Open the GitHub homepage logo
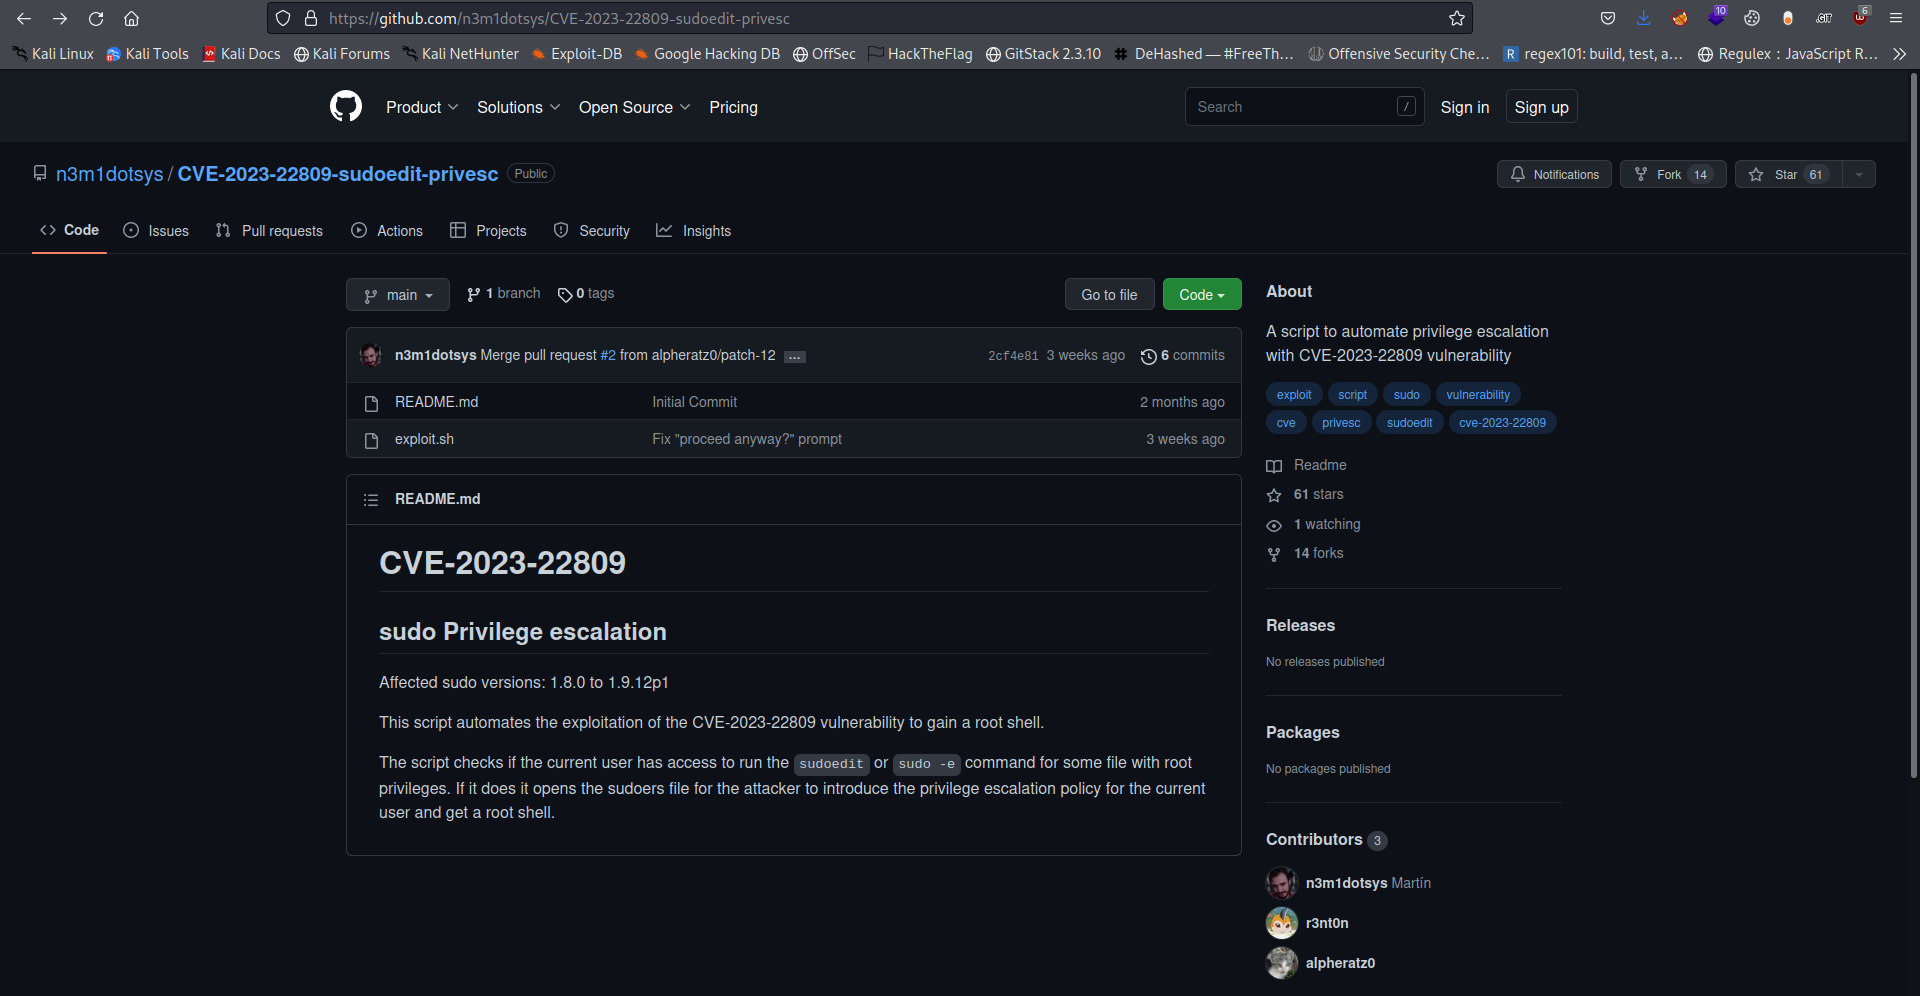Image resolution: width=1920 pixels, height=996 pixels. pyautogui.click(x=346, y=106)
